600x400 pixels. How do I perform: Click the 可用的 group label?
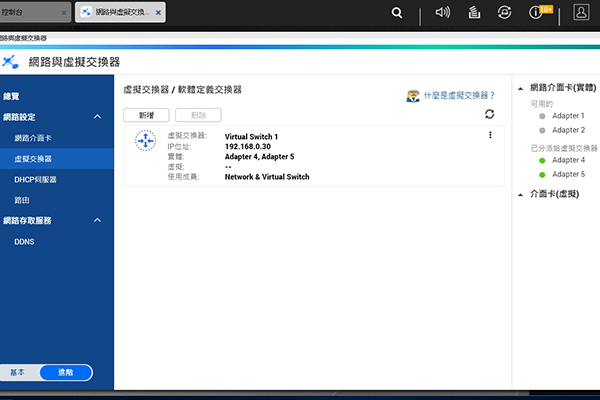coord(541,104)
